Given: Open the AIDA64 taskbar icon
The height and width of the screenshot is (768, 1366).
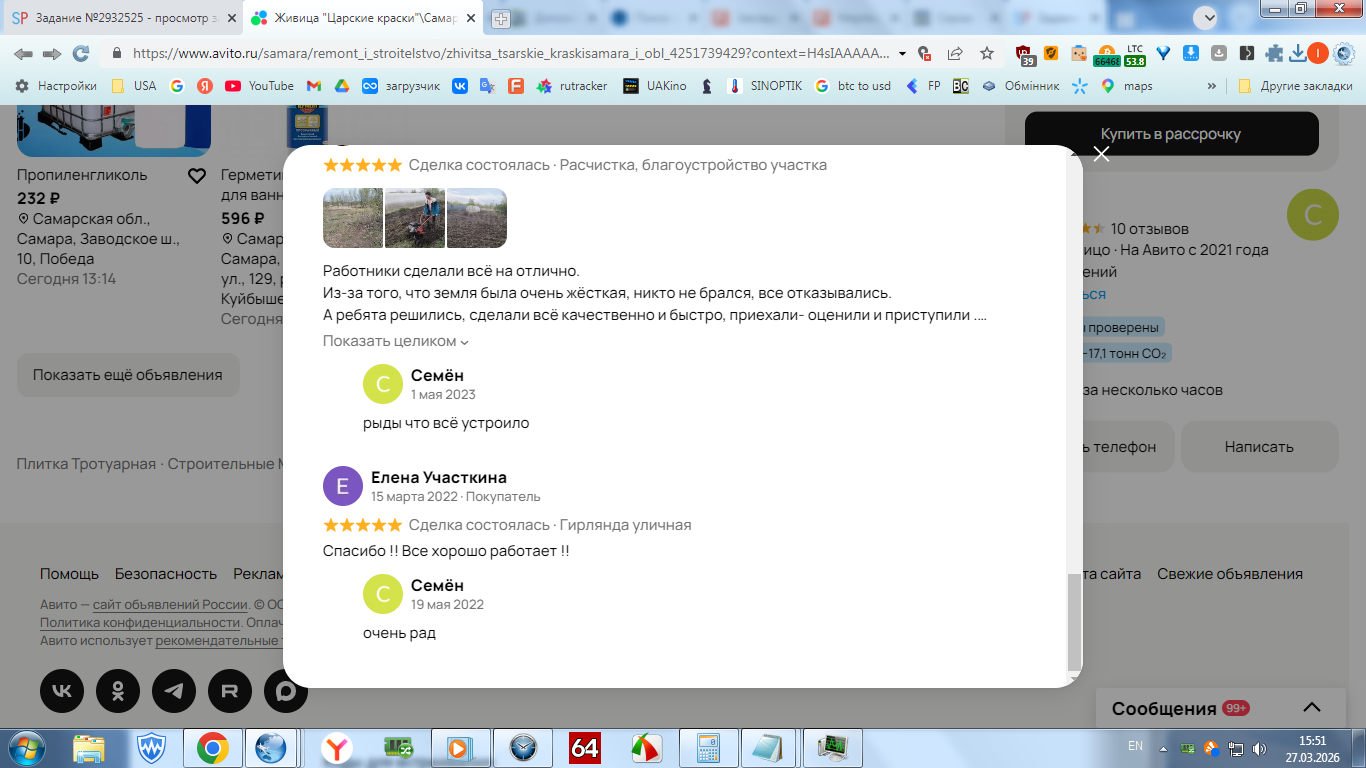Looking at the screenshot, I should (x=585, y=747).
